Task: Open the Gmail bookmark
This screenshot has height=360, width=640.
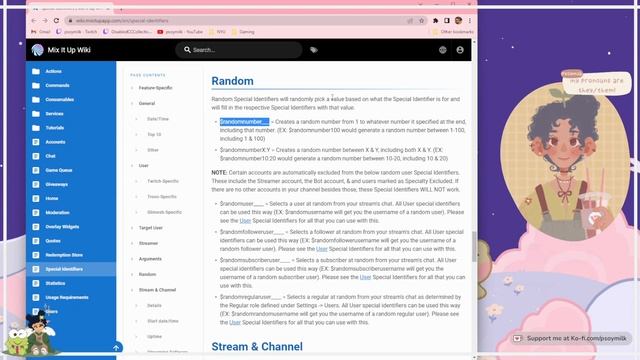Action: click(41, 31)
